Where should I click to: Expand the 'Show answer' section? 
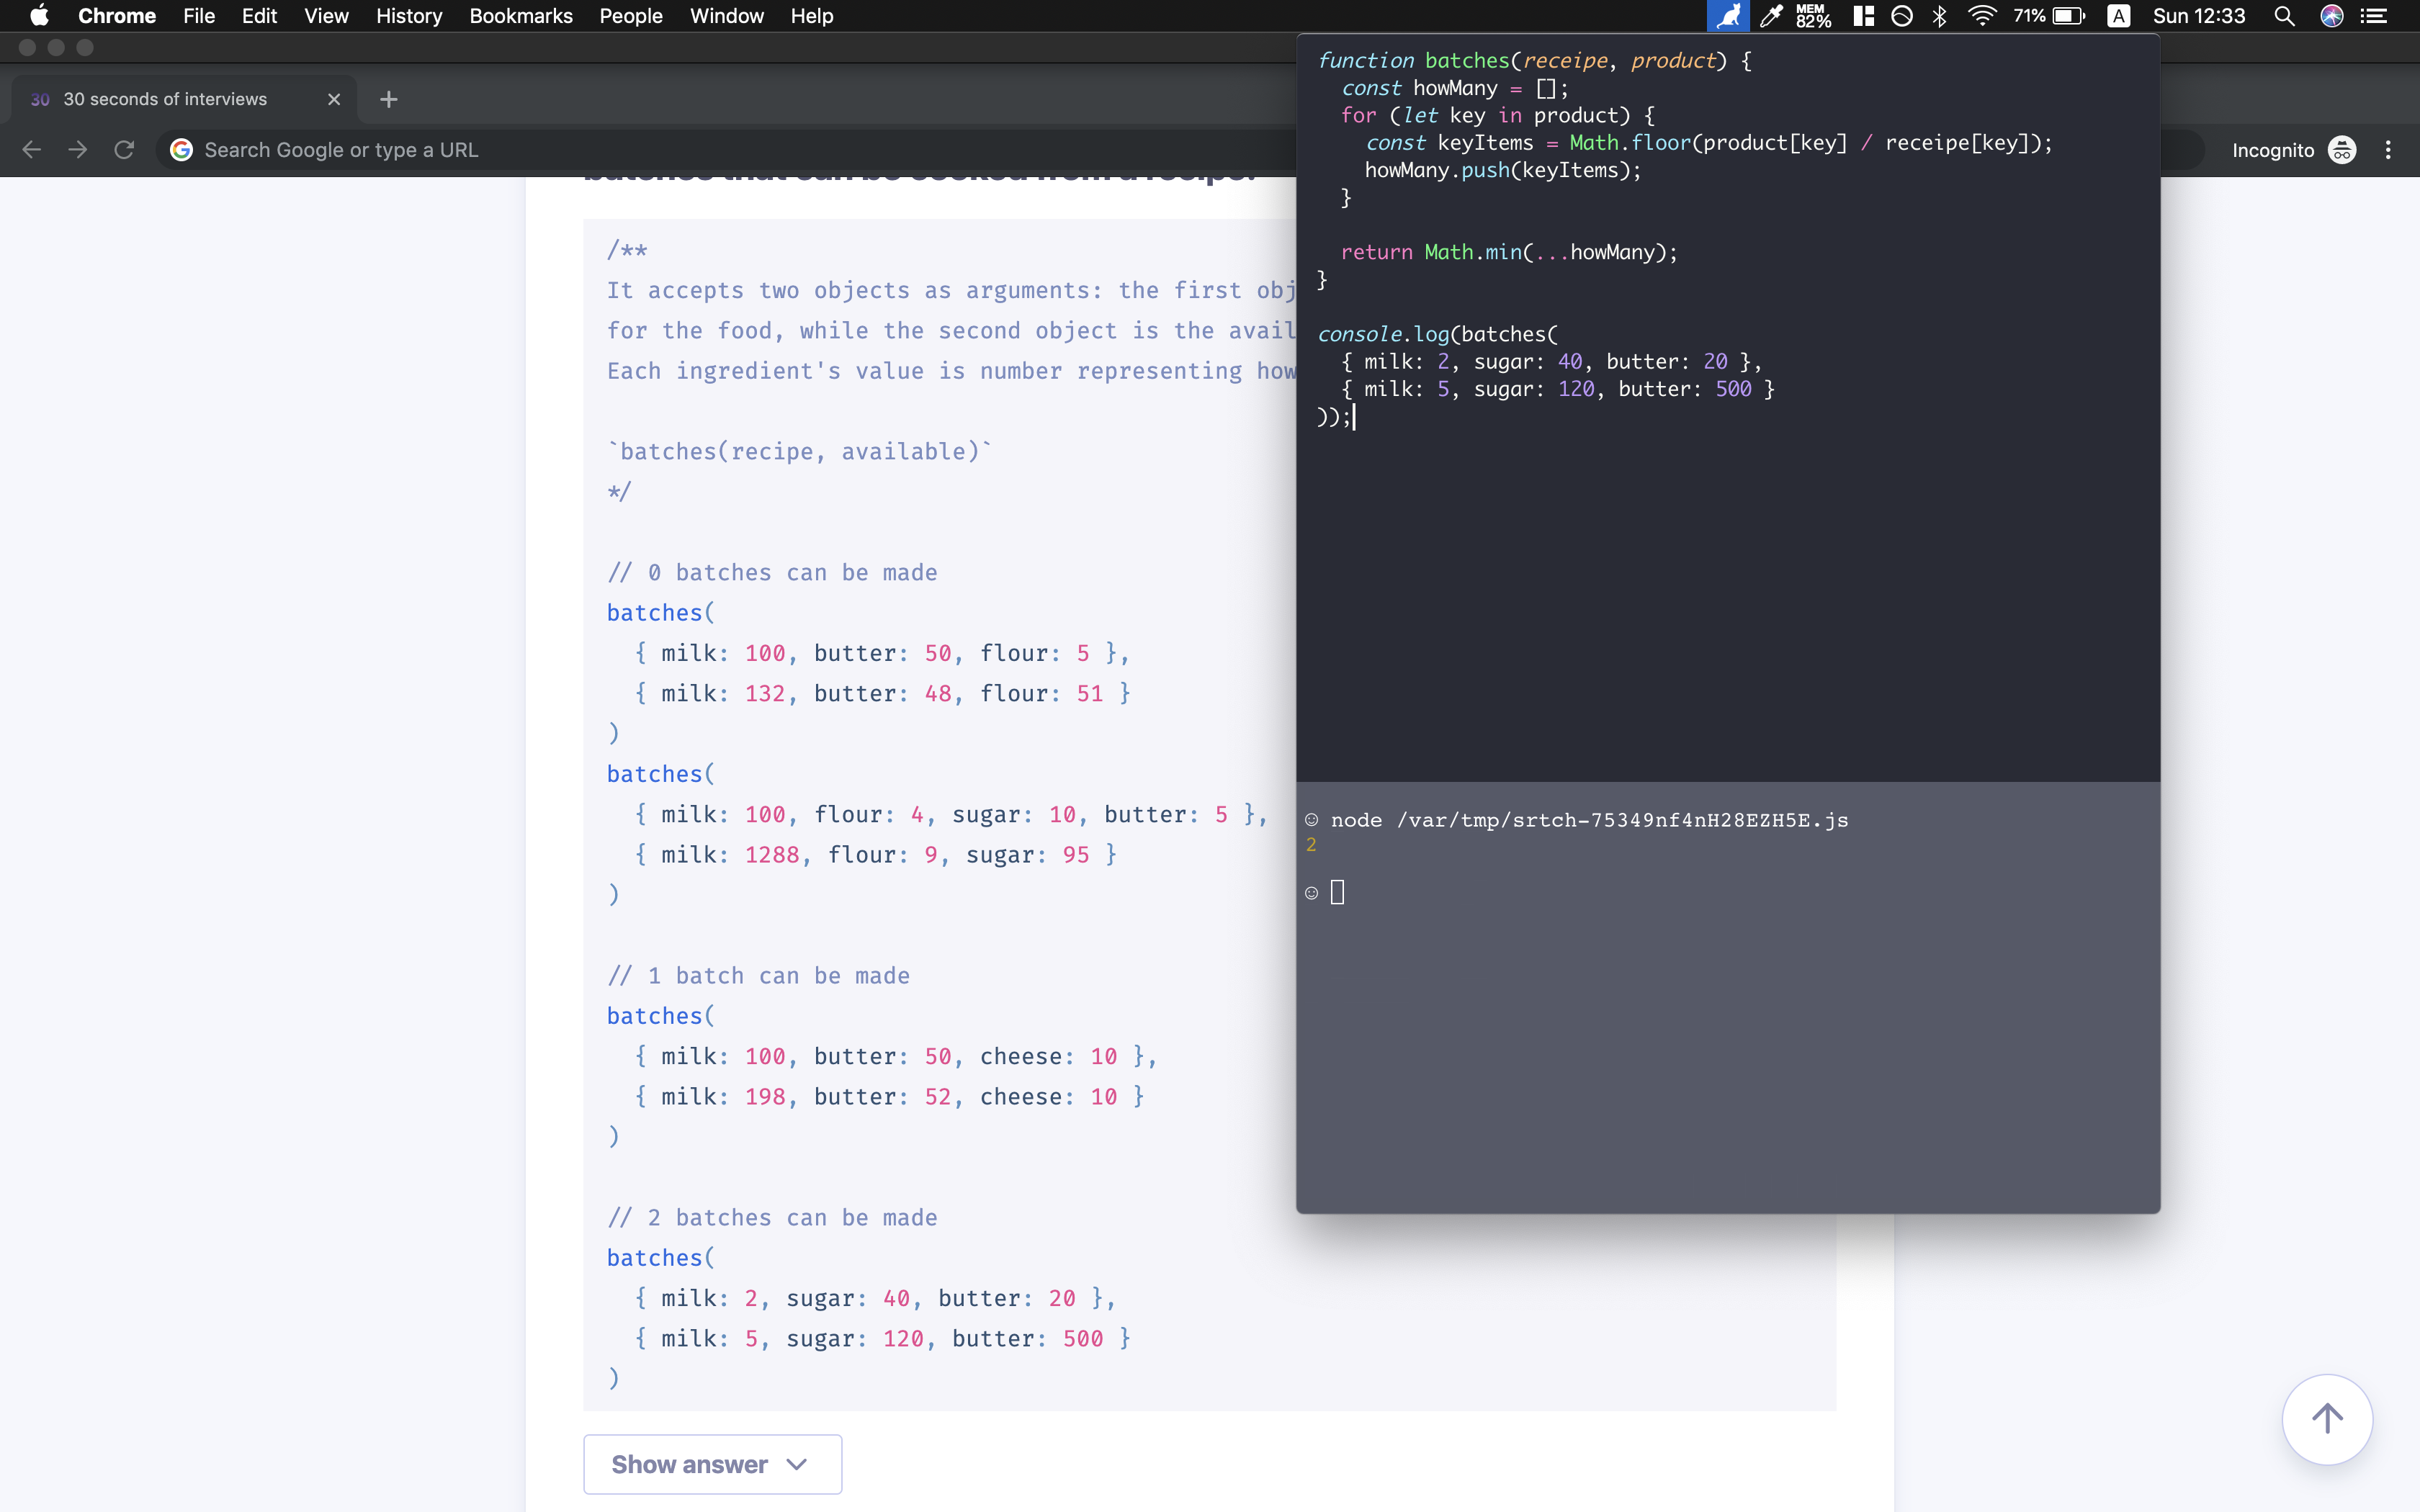(711, 1463)
